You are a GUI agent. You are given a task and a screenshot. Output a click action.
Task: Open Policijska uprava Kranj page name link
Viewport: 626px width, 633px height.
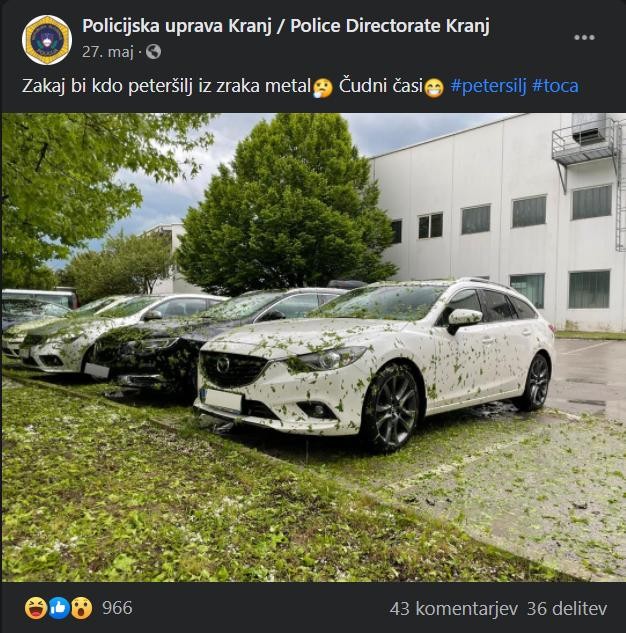tap(286, 26)
